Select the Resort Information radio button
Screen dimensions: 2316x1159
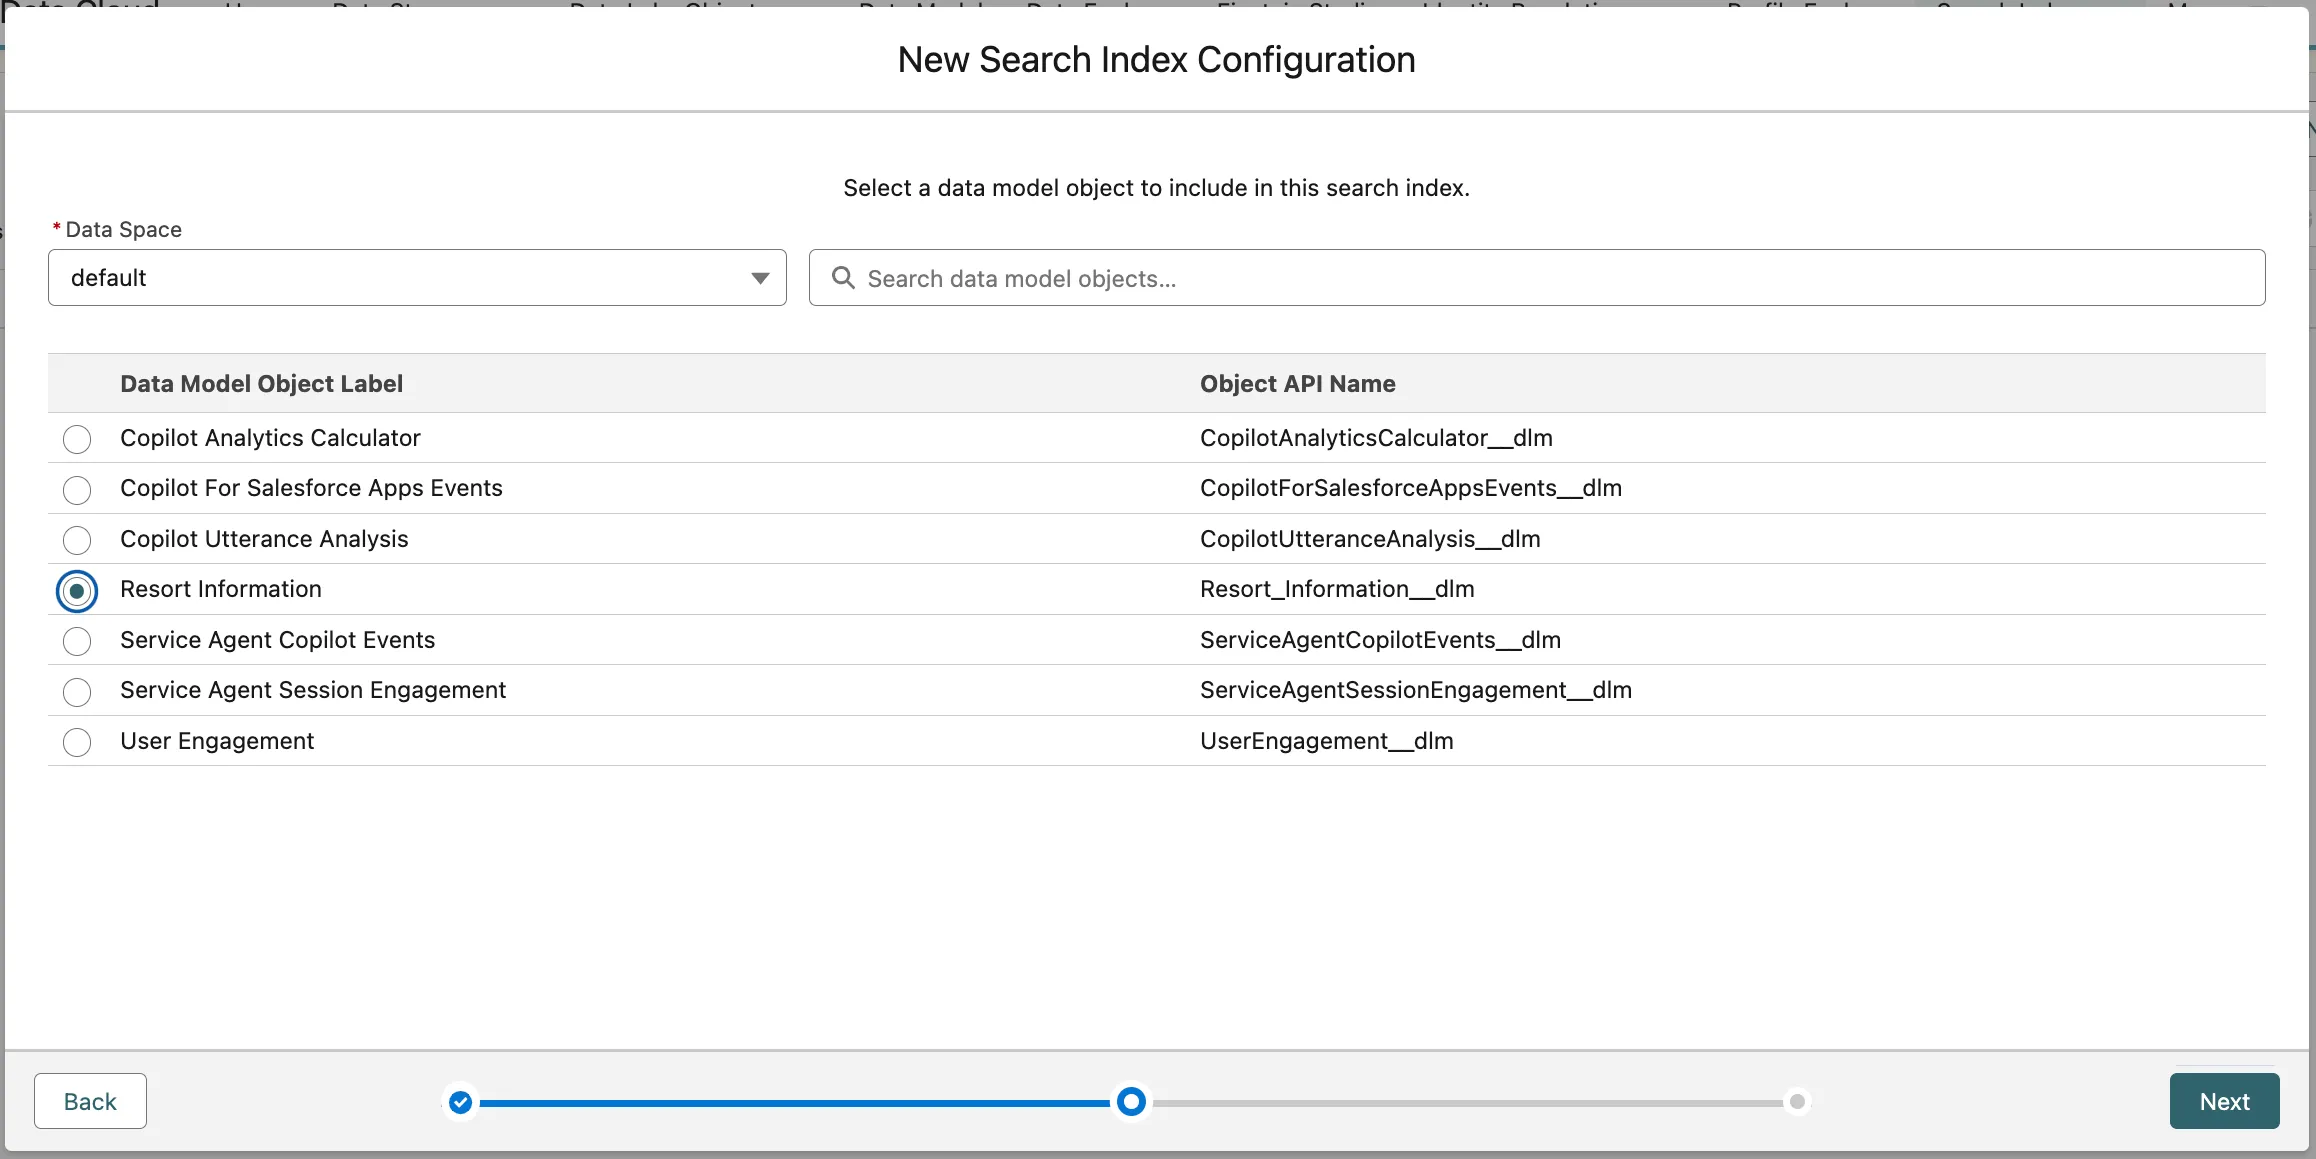(77, 591)
